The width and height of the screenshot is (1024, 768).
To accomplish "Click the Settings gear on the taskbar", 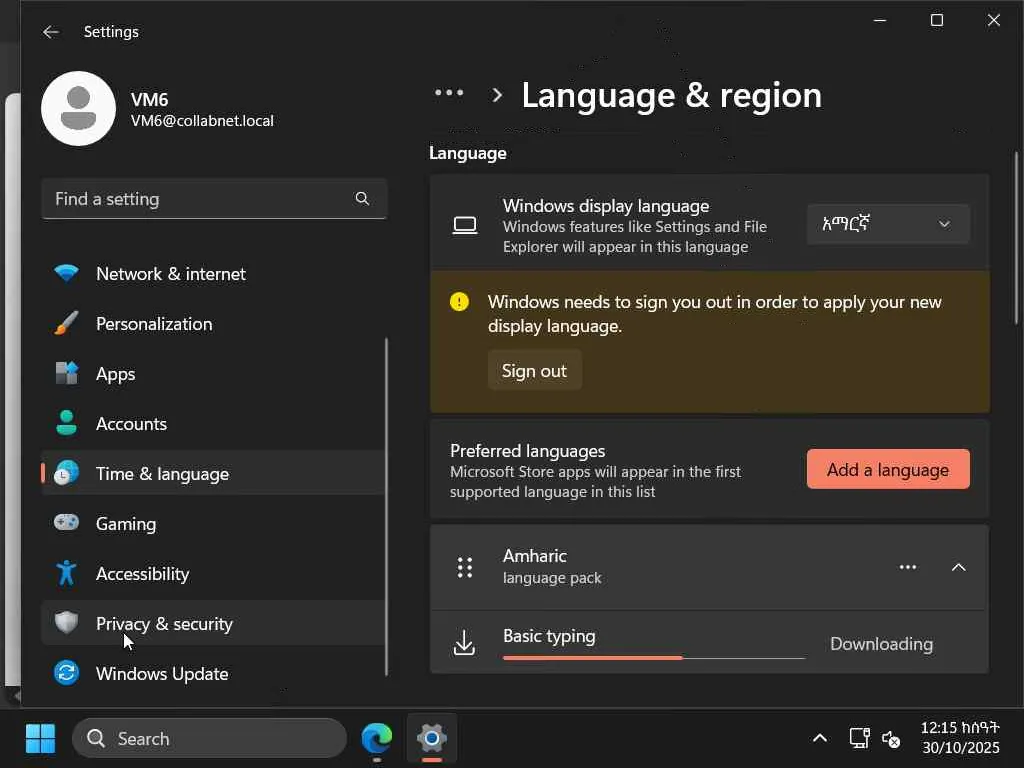I will pos(432,739).
